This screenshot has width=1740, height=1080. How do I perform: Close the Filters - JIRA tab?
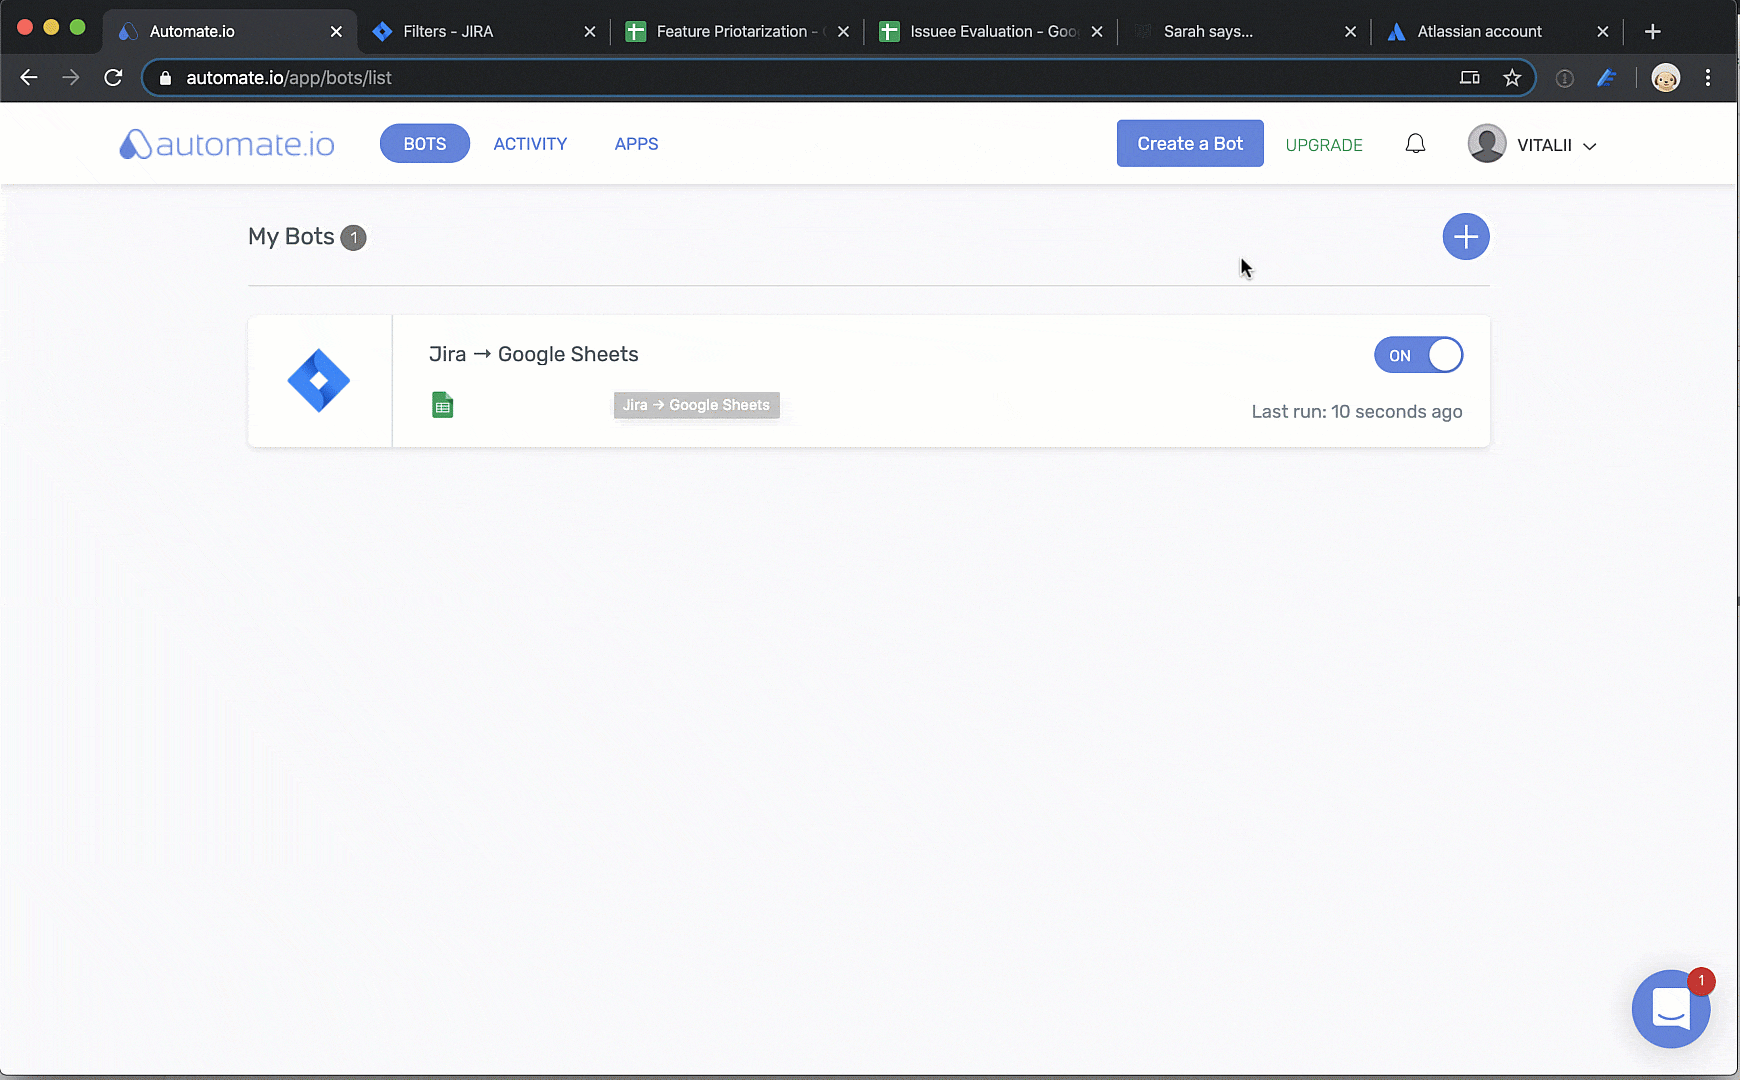tap(590, 32)
